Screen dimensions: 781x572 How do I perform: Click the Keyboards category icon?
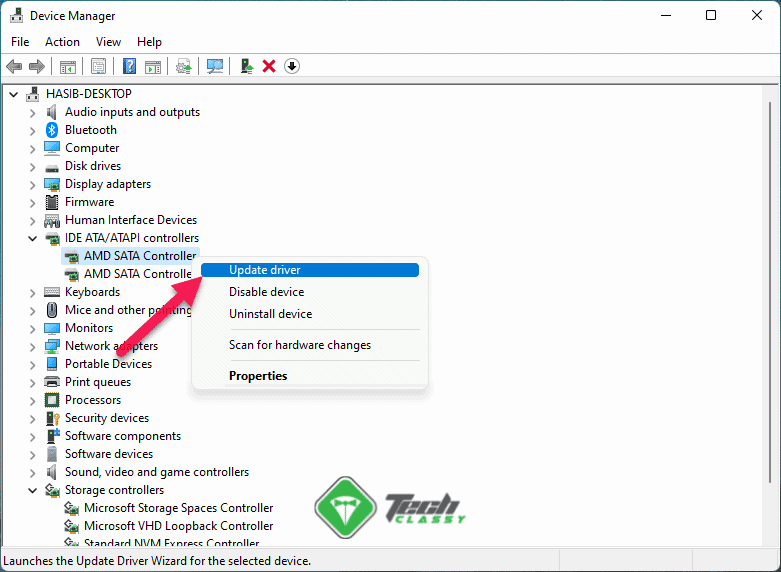52,292
